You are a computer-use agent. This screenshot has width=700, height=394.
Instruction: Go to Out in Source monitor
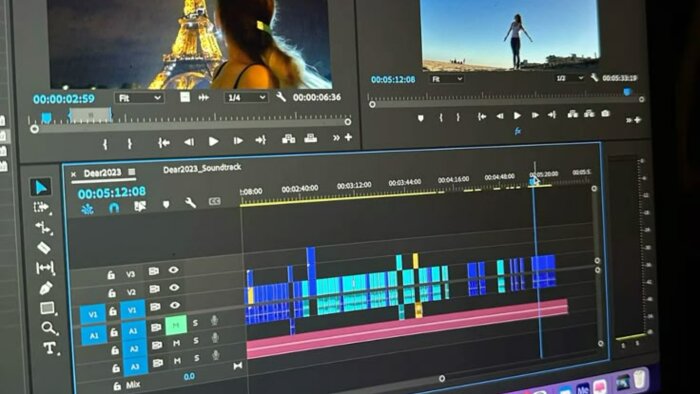click(260, 140)
